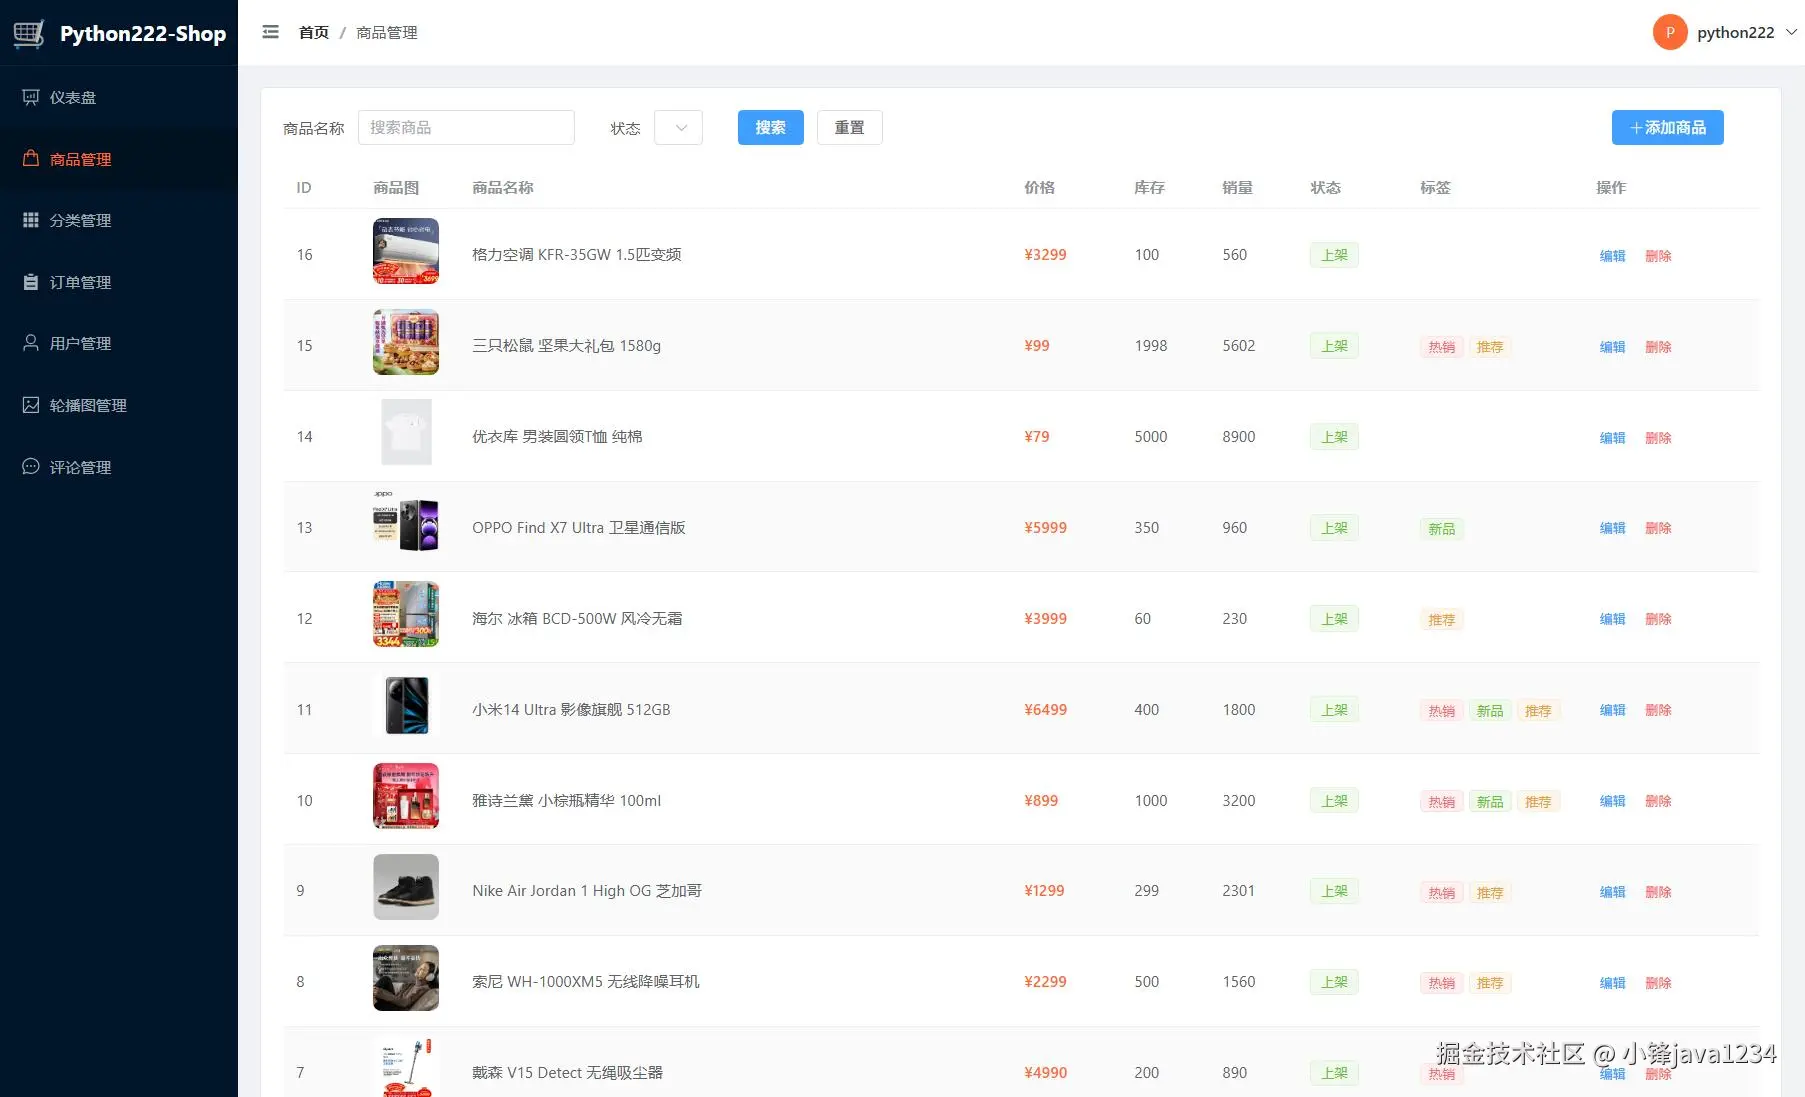Click 编辑 for OPPO Find X7 row
The height and width of the screenshot is (1097, 1805).
pyautogui.click(x=1613, y=528)
